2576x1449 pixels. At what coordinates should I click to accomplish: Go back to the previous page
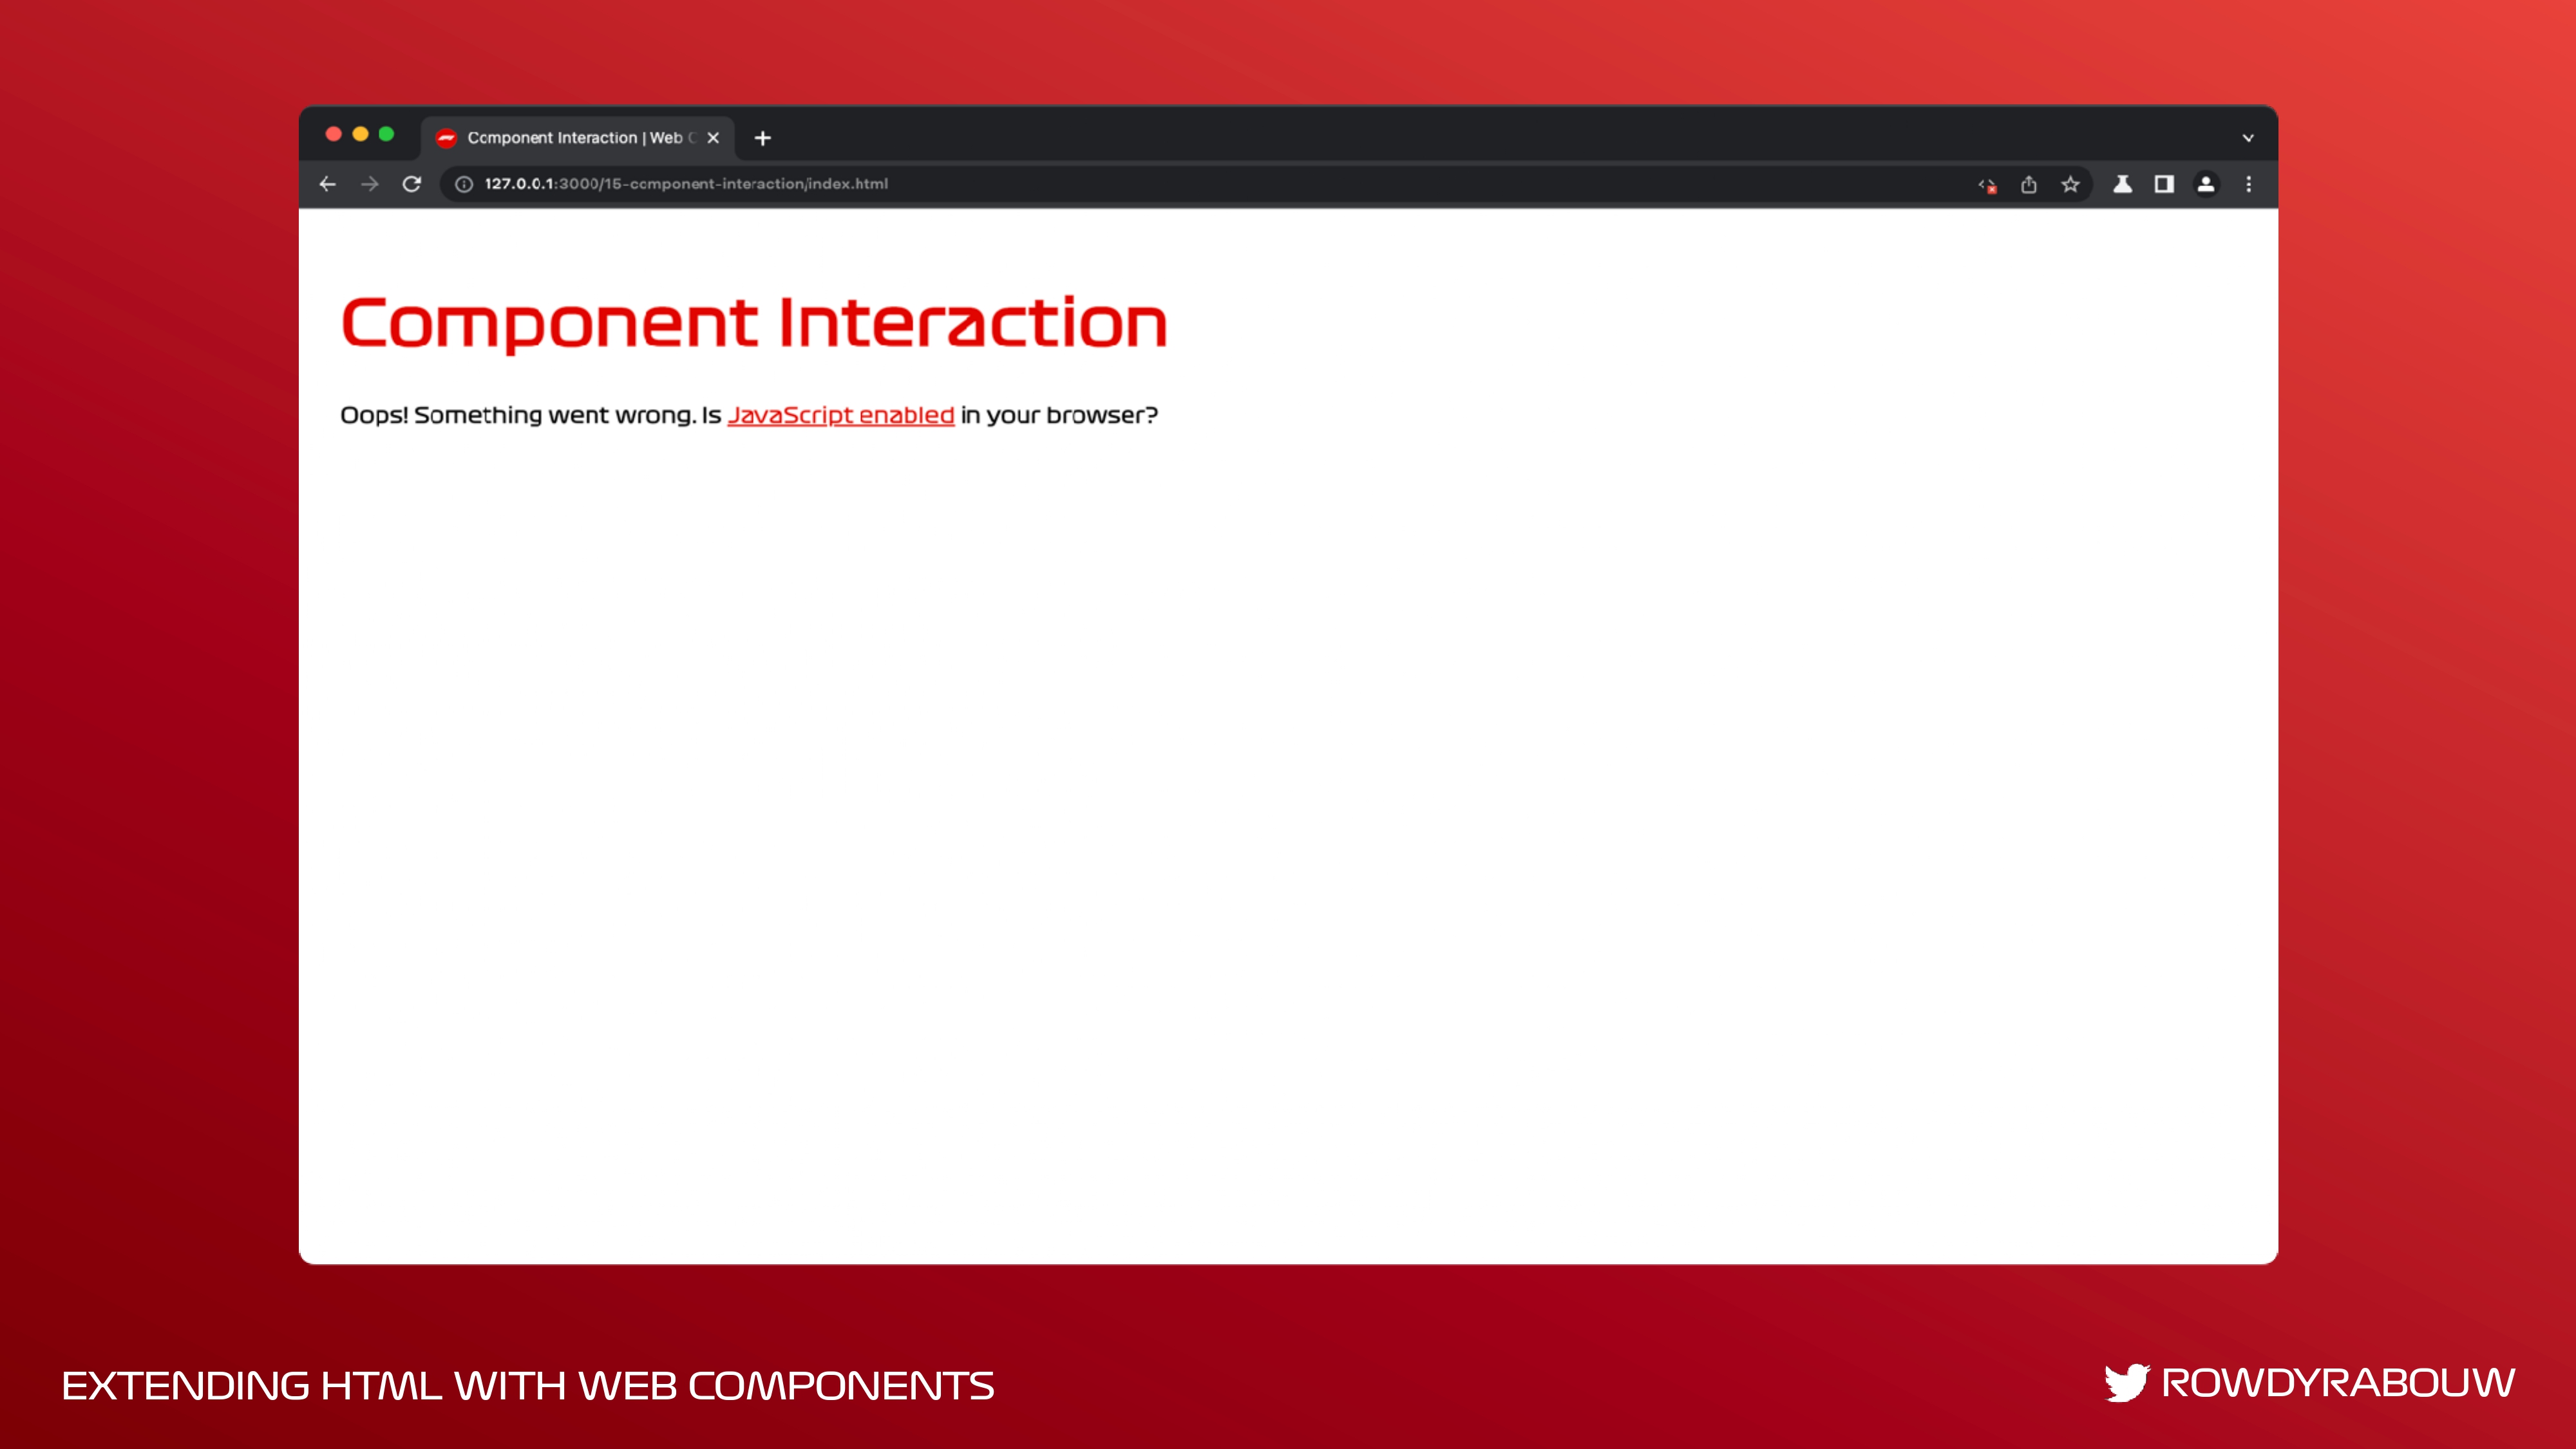[327, 184]
